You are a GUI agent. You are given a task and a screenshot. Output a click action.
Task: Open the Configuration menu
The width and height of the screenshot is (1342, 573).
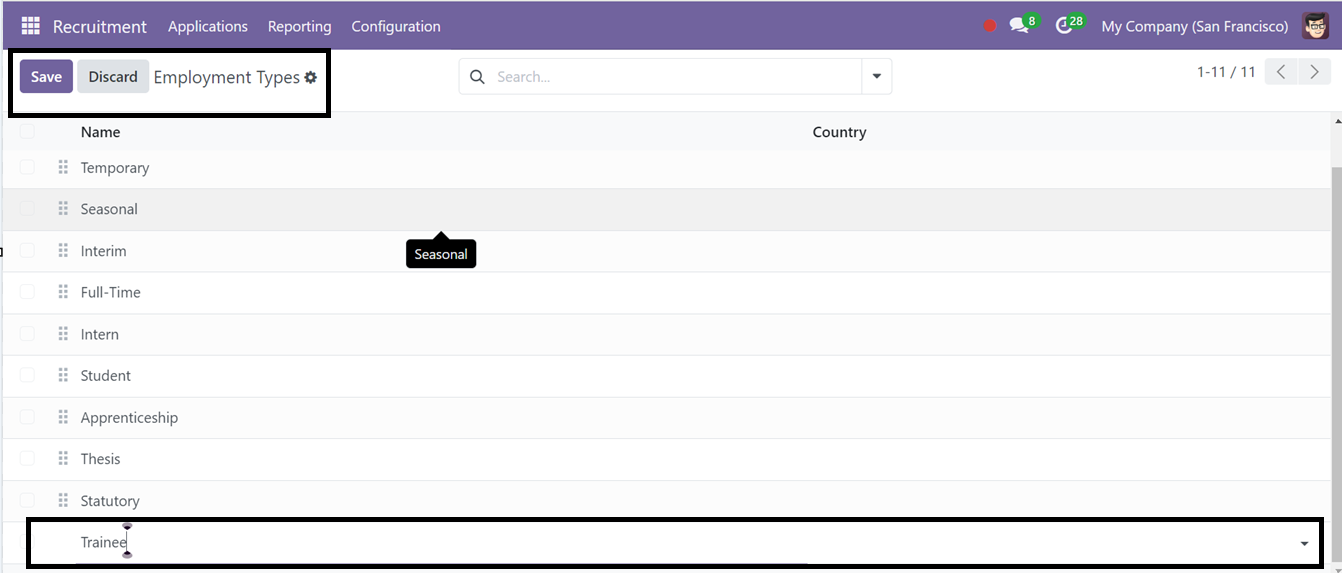396,26
